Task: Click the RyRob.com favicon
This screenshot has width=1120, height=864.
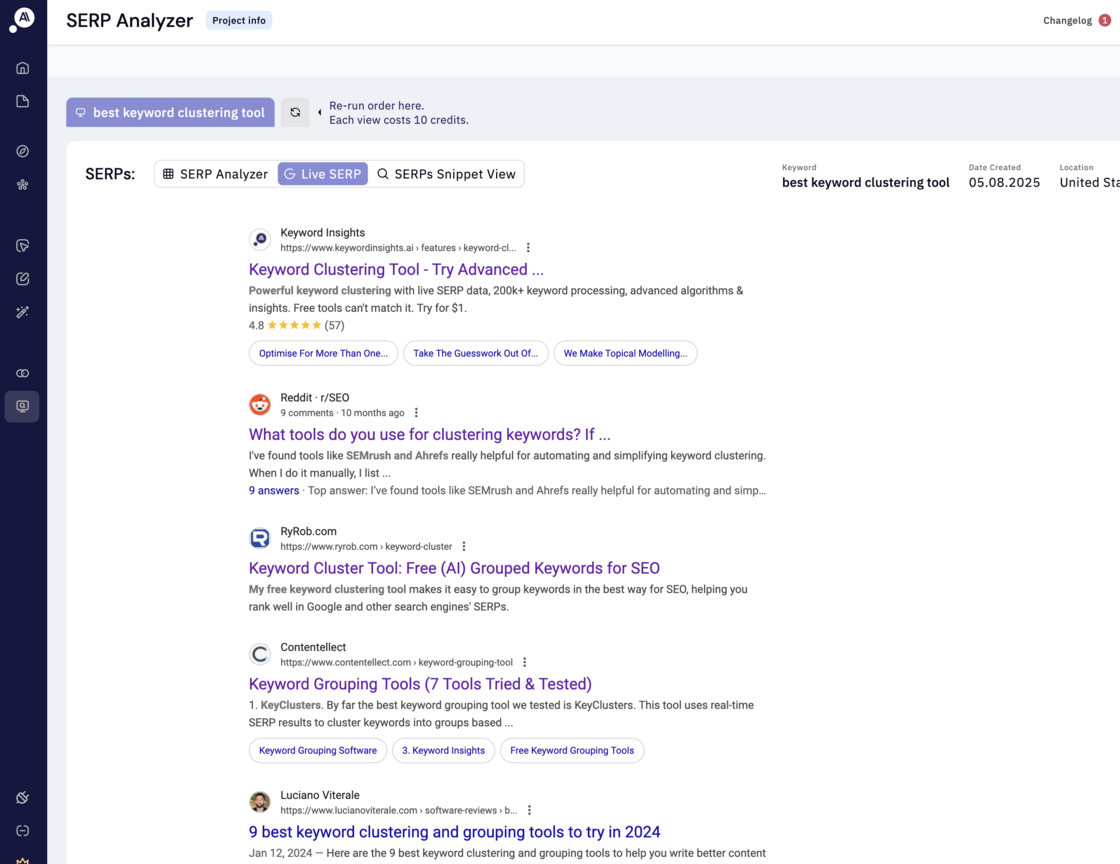Action: 260,538
